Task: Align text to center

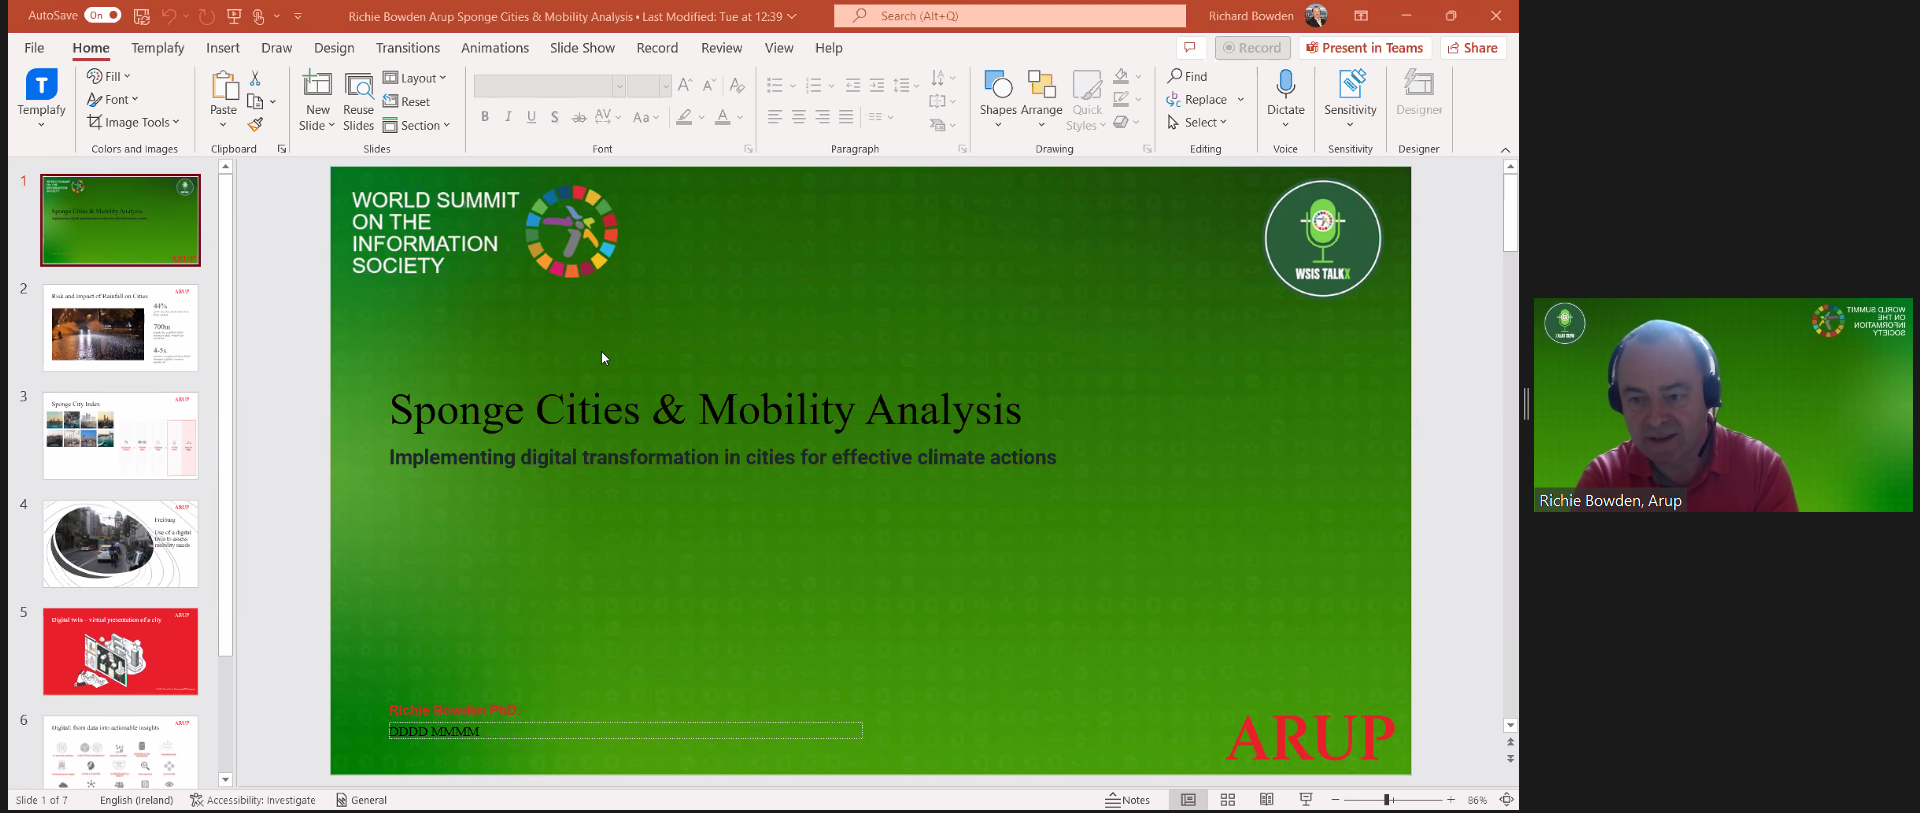Action: pos(798,117)
